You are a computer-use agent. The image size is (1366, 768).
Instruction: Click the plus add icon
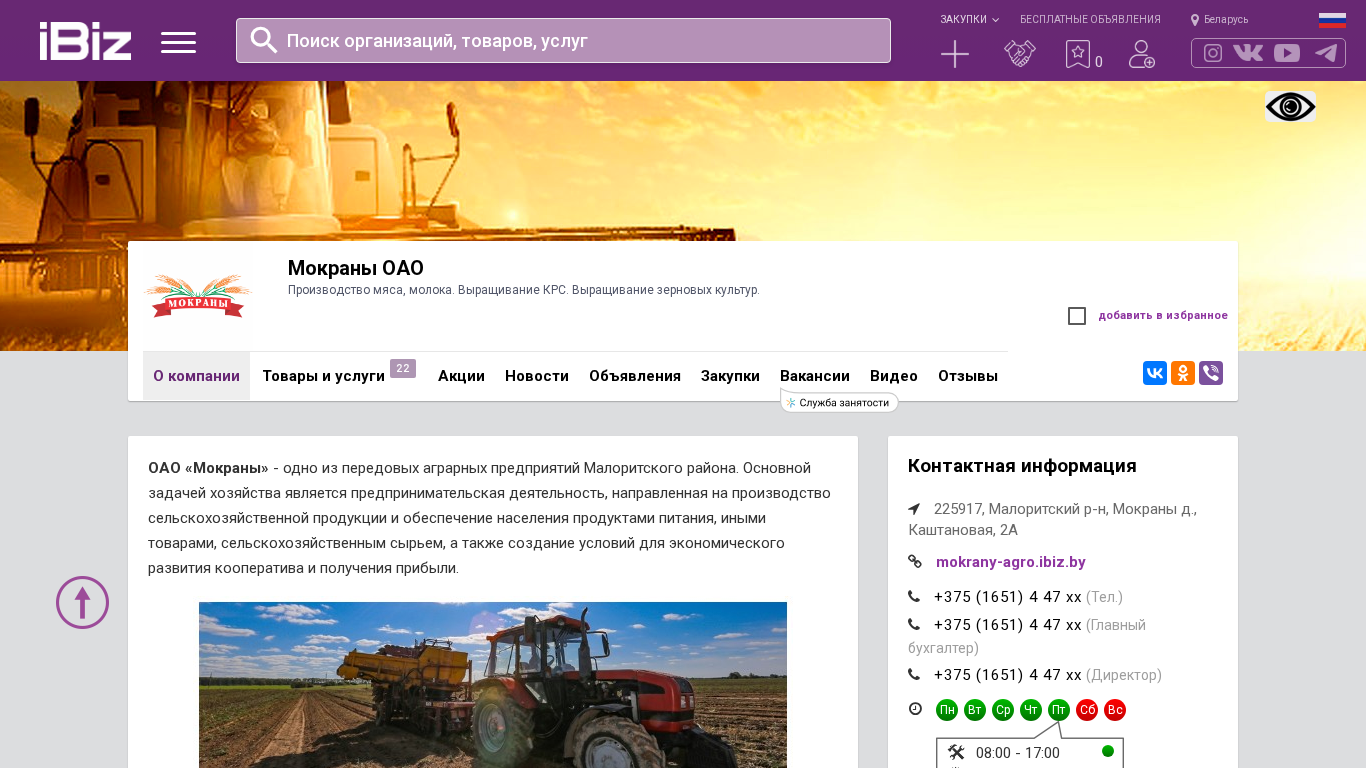(x=955, y=54)
